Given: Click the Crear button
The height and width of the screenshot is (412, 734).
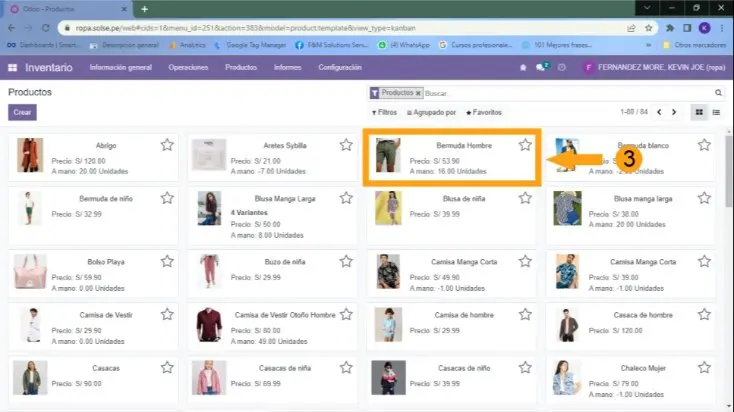Looking at the screenshot, I should point(22,113).
